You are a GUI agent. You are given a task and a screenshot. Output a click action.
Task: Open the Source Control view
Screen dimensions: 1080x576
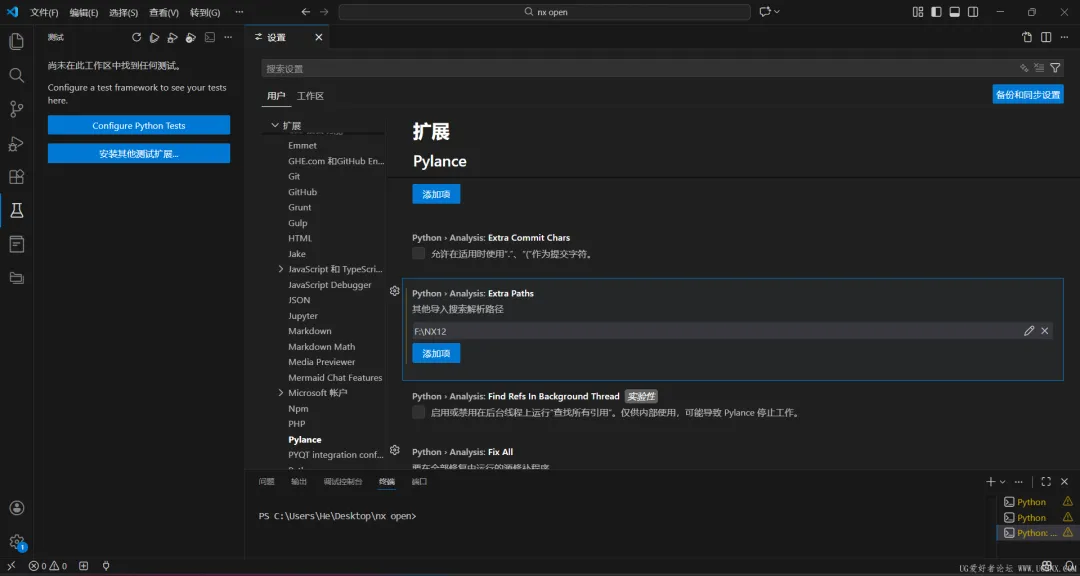pos(17,109)
